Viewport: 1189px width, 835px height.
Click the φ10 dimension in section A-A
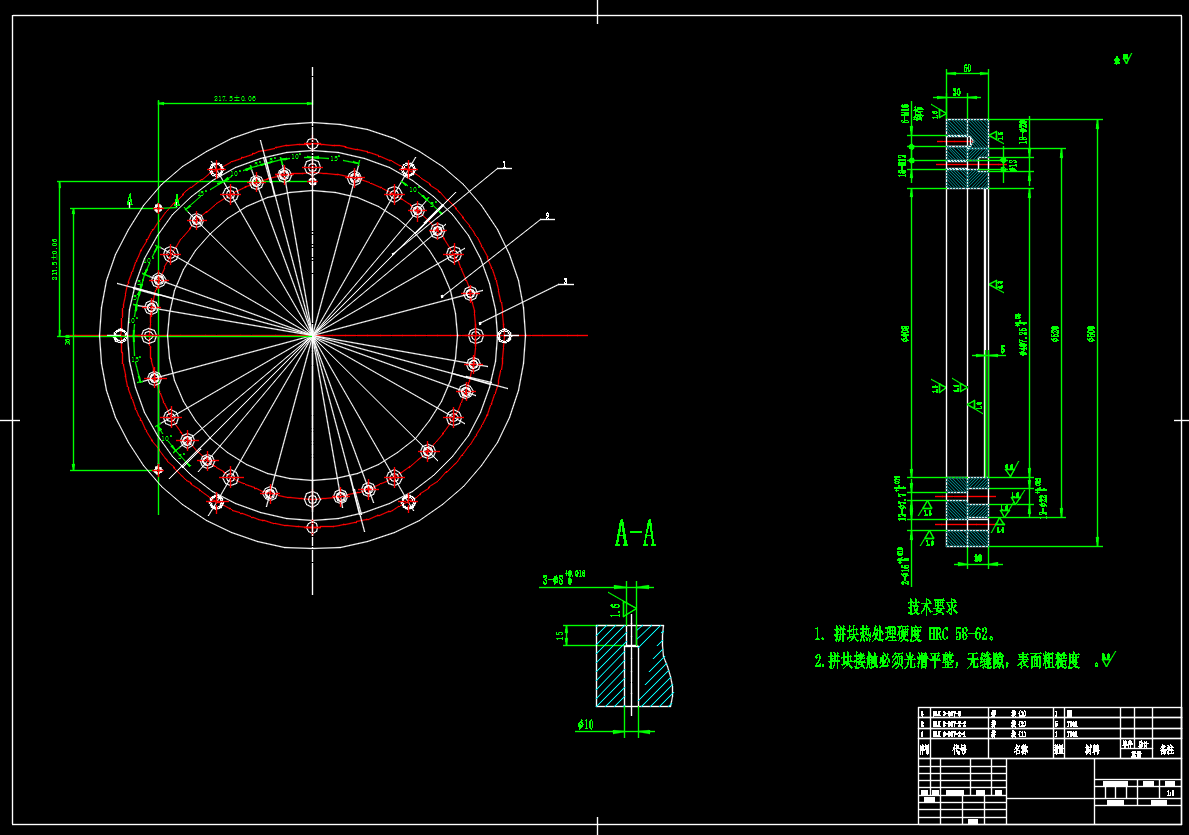click(x=586, y=723)
